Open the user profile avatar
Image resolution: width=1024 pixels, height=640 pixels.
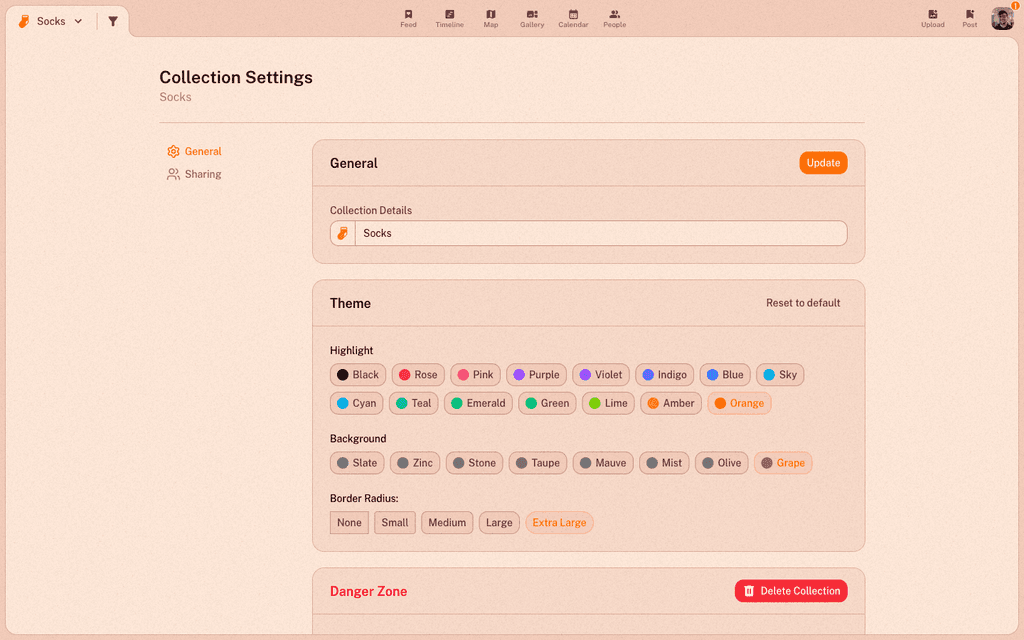1002,19
